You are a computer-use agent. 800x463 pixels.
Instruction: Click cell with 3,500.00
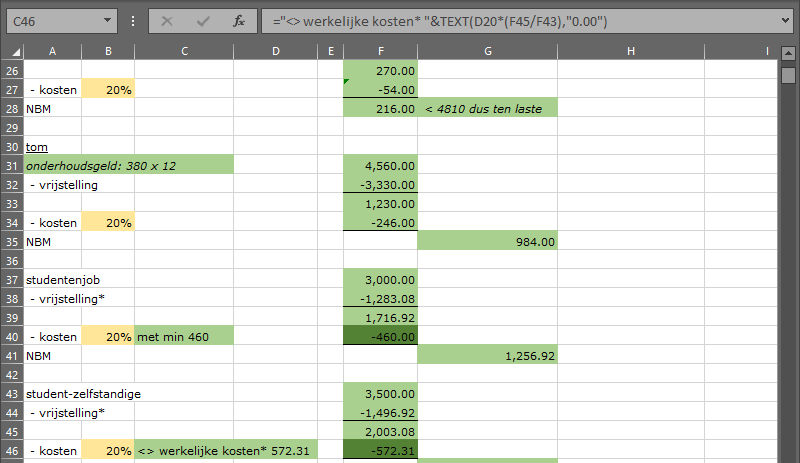[381, 394]
